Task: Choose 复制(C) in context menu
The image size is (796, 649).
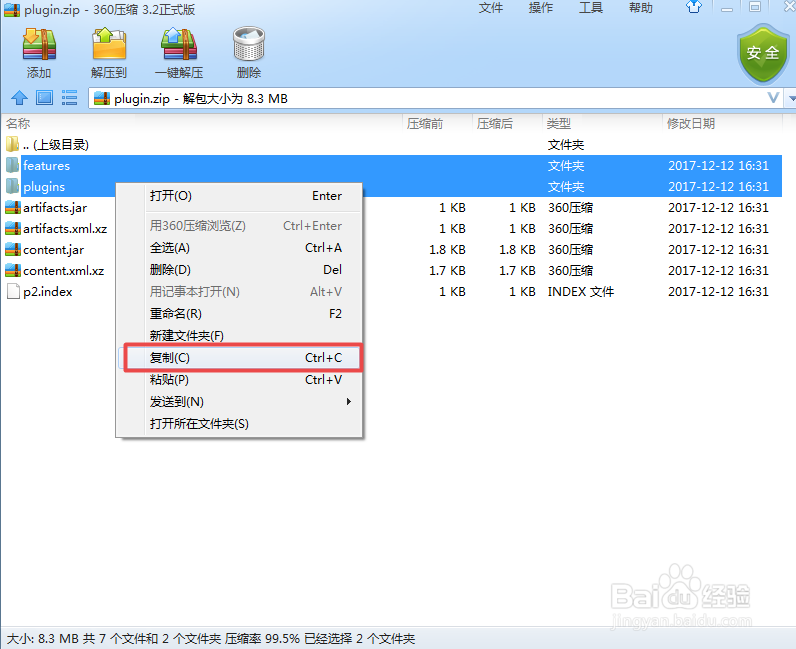Action: pos(240,358)
